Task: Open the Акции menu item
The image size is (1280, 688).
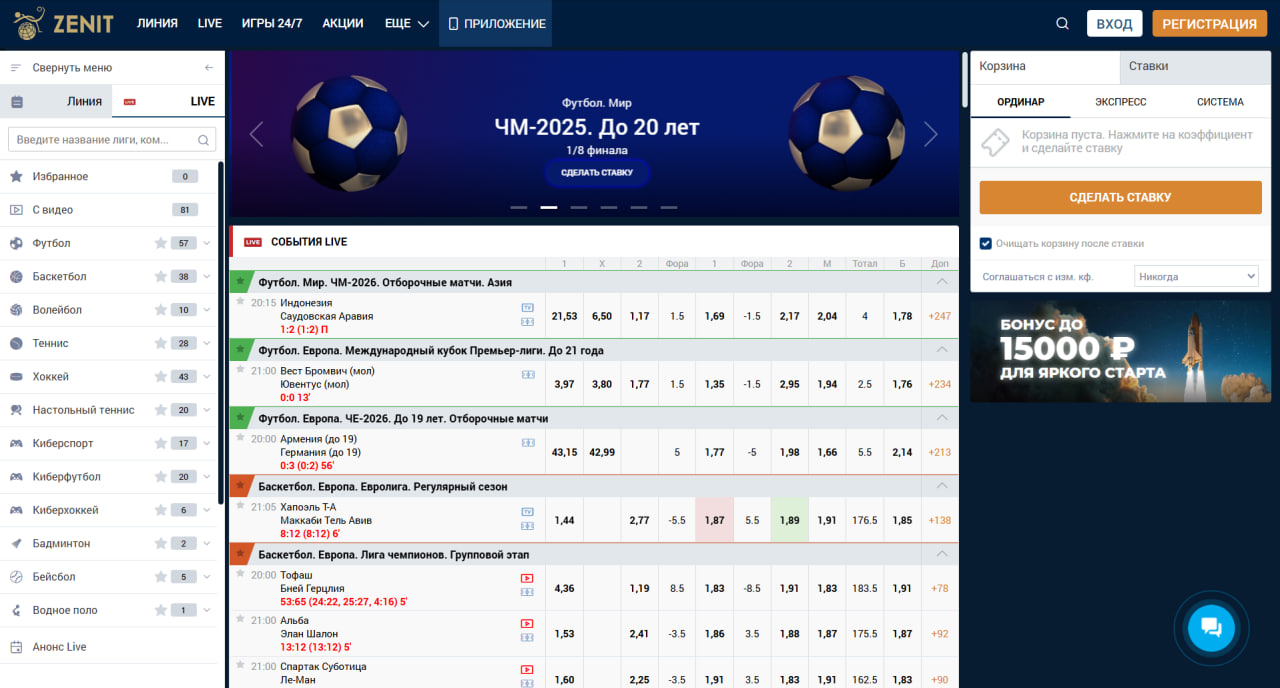Action: 343,23
